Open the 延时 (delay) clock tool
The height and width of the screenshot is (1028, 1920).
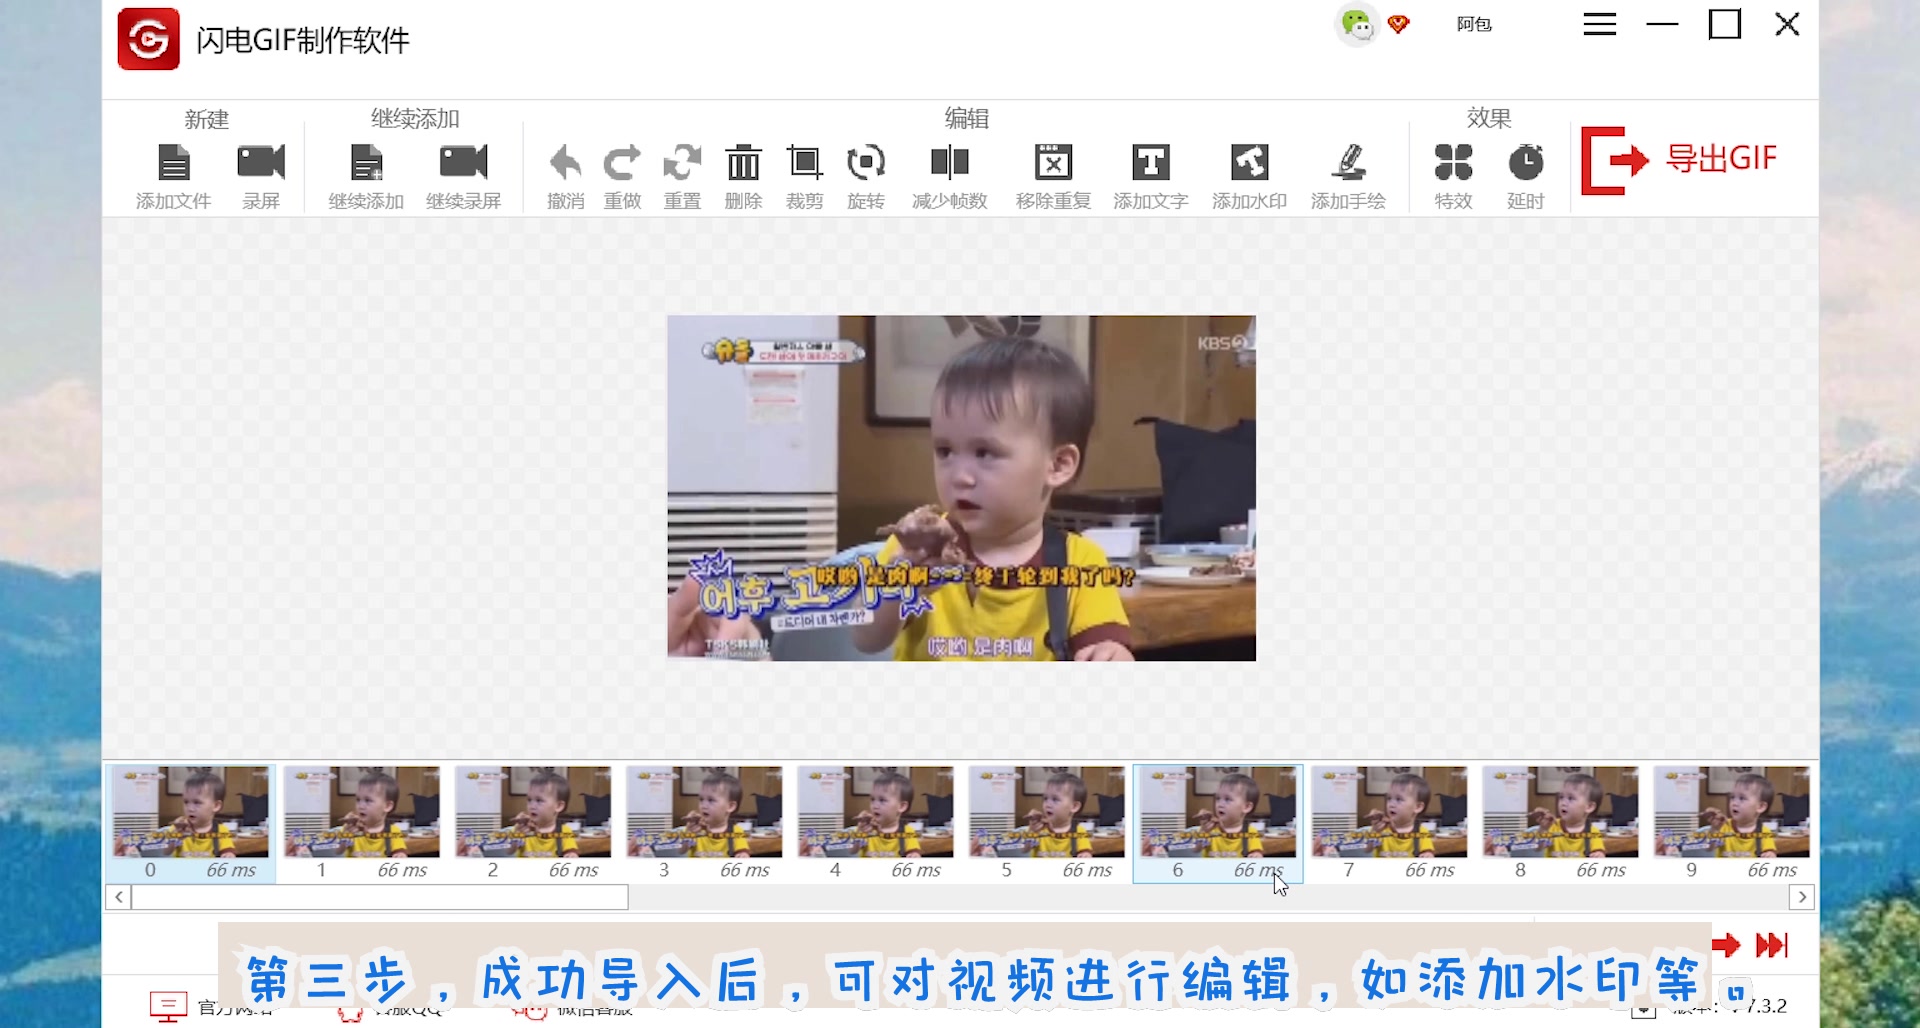(x=1526, y=163)
